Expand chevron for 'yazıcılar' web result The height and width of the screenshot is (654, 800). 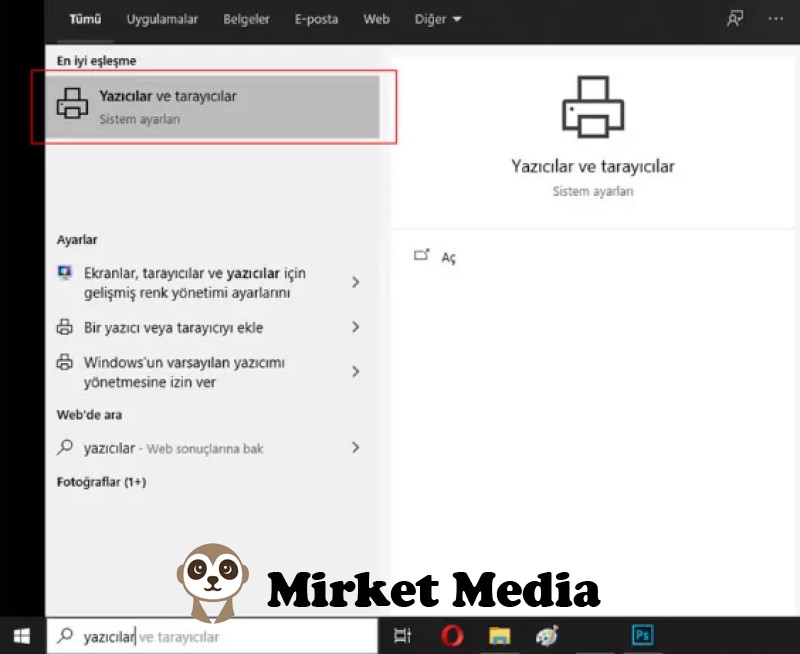click(356, 447)
